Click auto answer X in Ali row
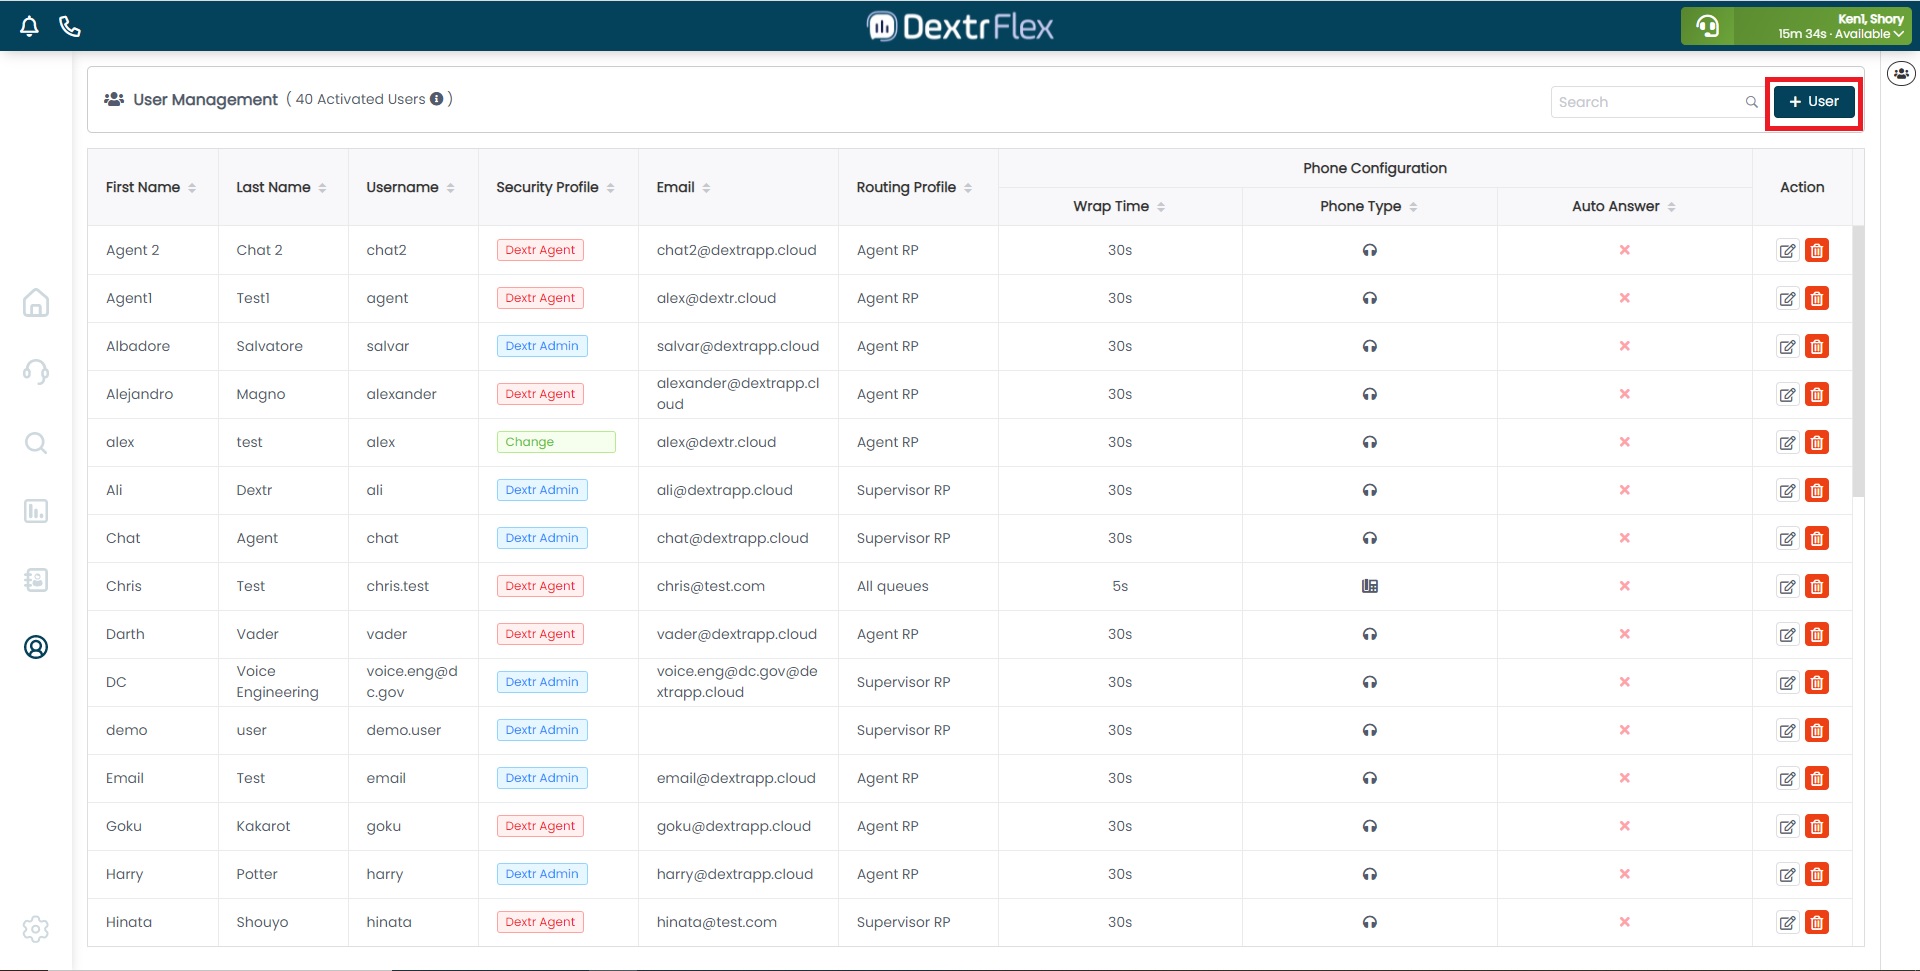This screenshot has height=971, width=1920. pyautogui.click(x=1624, y=490)
